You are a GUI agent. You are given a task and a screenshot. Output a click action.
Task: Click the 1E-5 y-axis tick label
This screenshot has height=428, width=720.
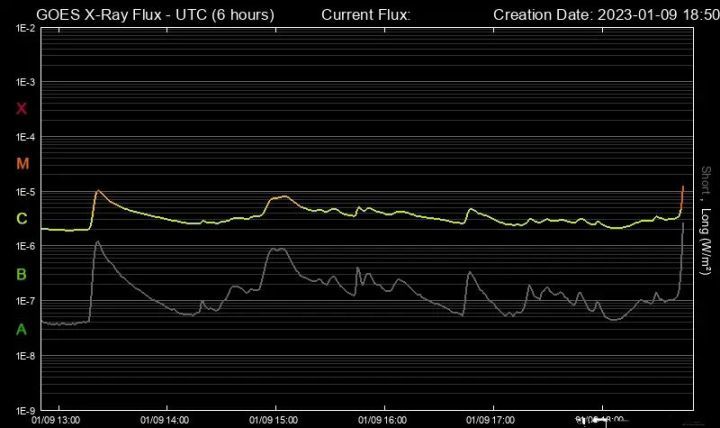coord(25,192)
